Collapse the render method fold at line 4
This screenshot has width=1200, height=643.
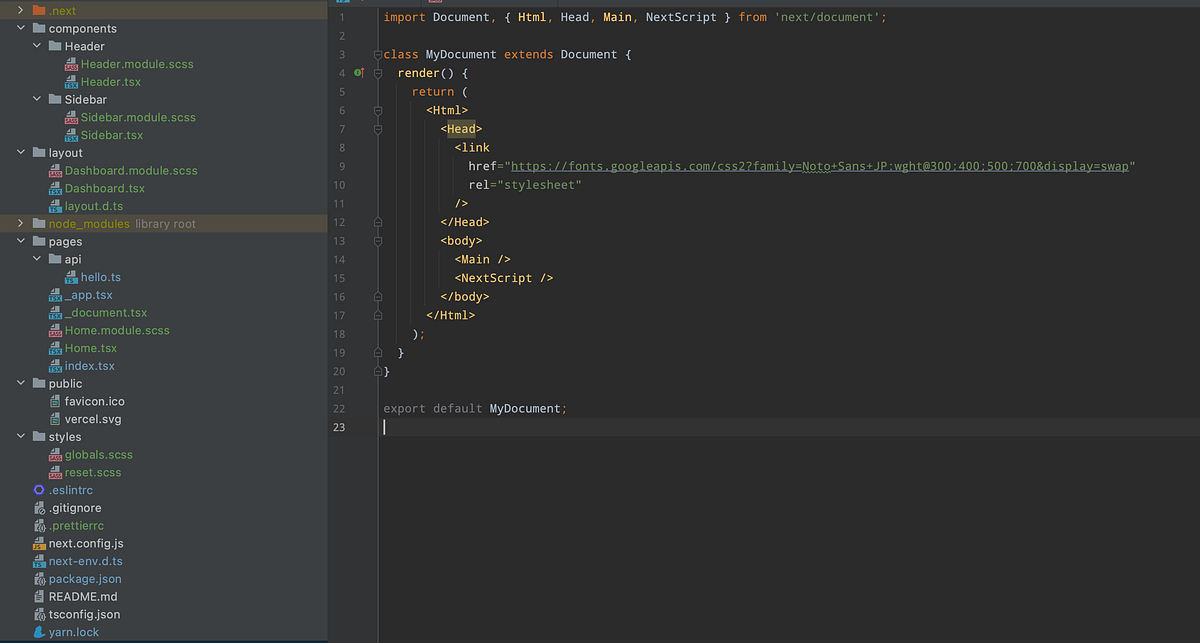click(377, 72)
